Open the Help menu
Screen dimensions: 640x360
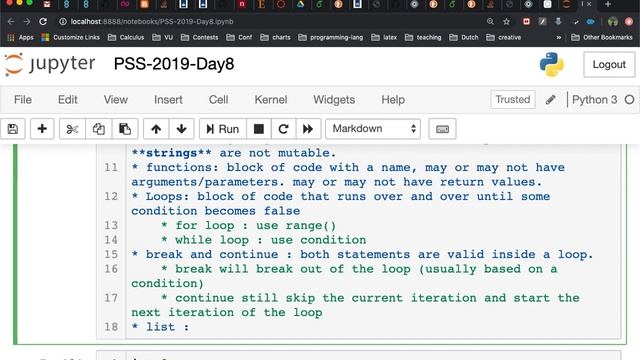[x=393, y=100]
